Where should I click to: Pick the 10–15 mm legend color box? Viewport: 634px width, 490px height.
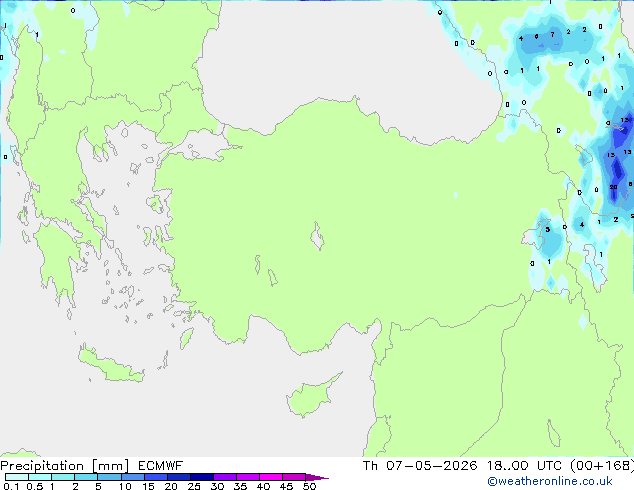click(x=132, y=477)
